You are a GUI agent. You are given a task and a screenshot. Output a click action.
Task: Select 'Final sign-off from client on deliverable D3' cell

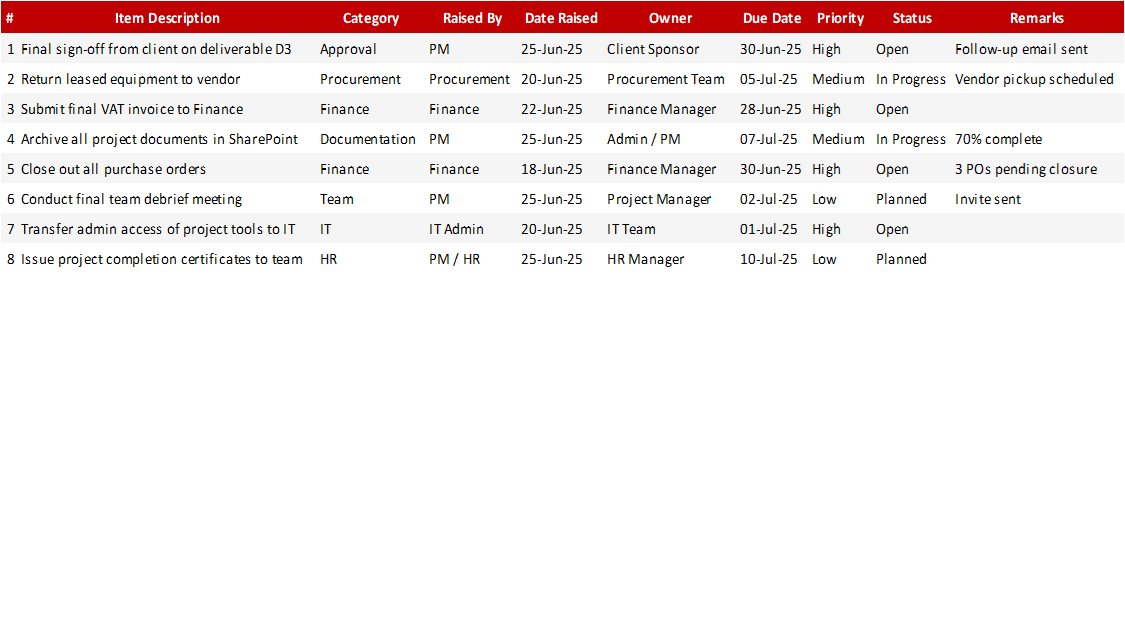pos(156,50)
